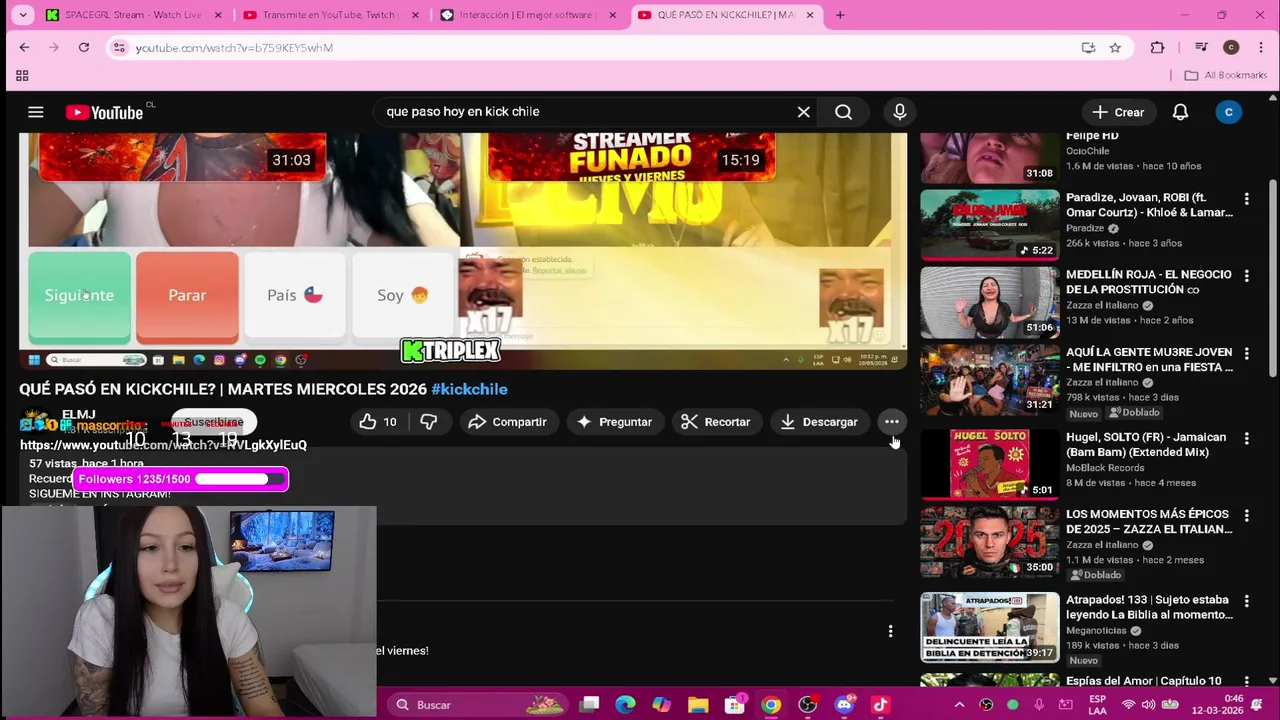Open Chrome extensions puzzle icon
Viewport: 1280px width, 720px height.
point(1158,47)
